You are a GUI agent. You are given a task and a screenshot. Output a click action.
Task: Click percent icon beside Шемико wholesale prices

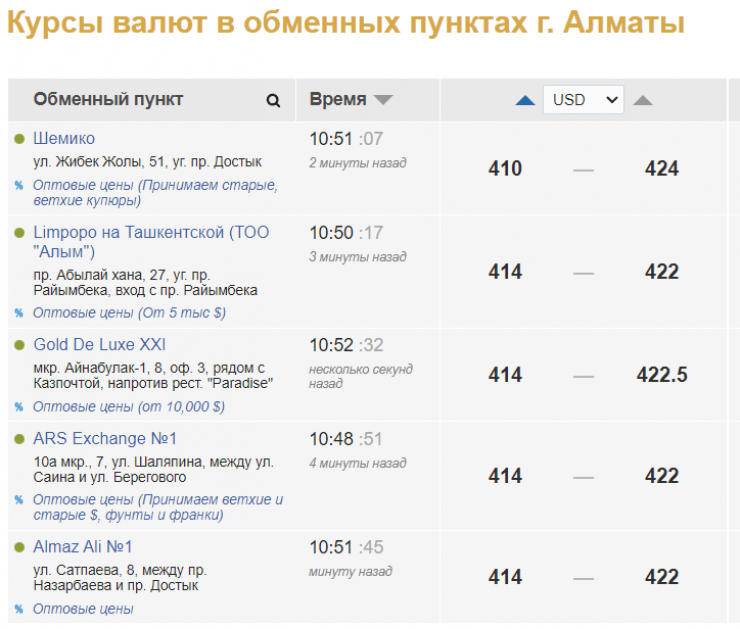point(18,186)
